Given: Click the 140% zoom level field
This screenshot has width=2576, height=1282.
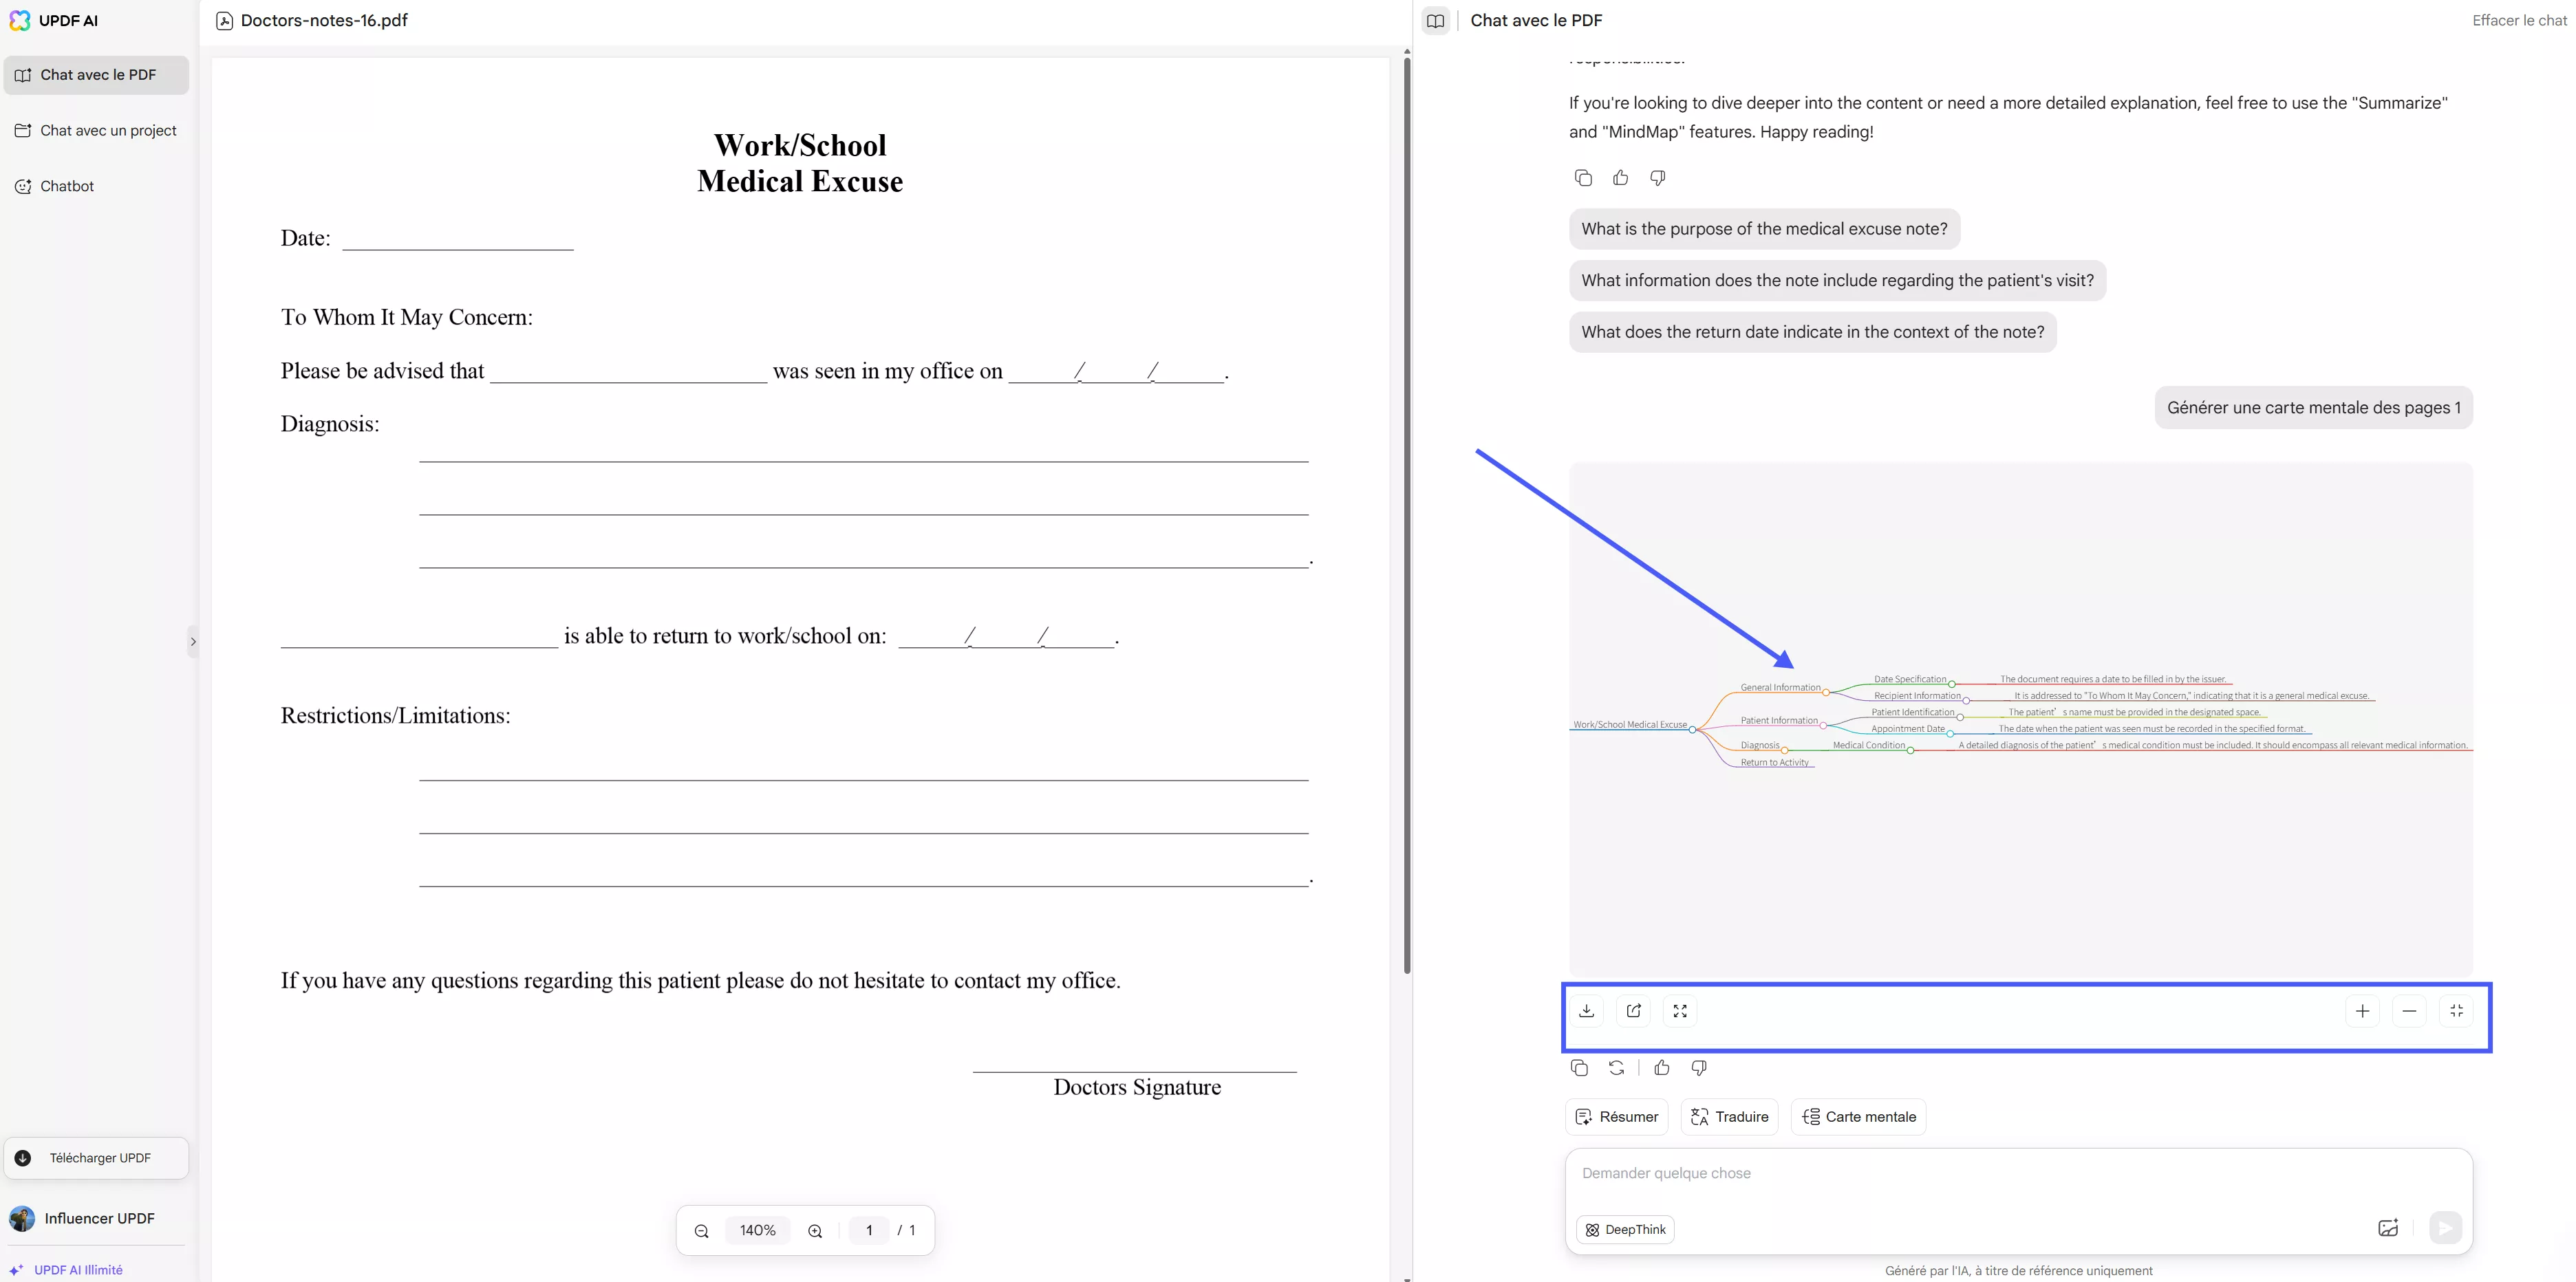Looking at the screenshot, I should coord(757,1230).
